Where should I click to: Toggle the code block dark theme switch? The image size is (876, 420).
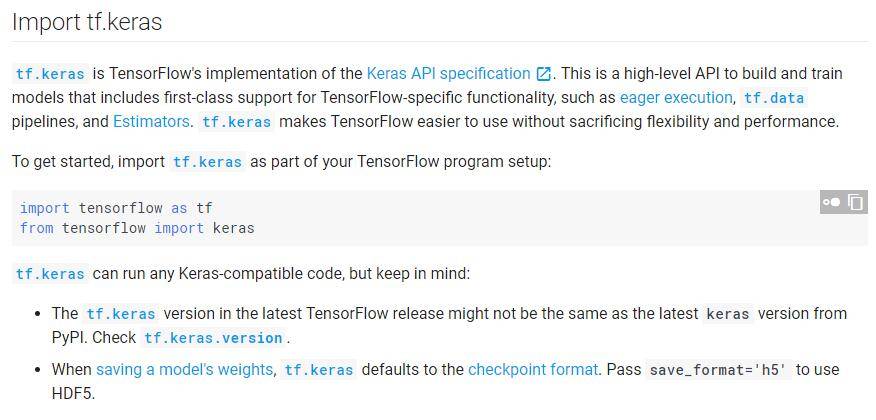[x=831, y=202]
